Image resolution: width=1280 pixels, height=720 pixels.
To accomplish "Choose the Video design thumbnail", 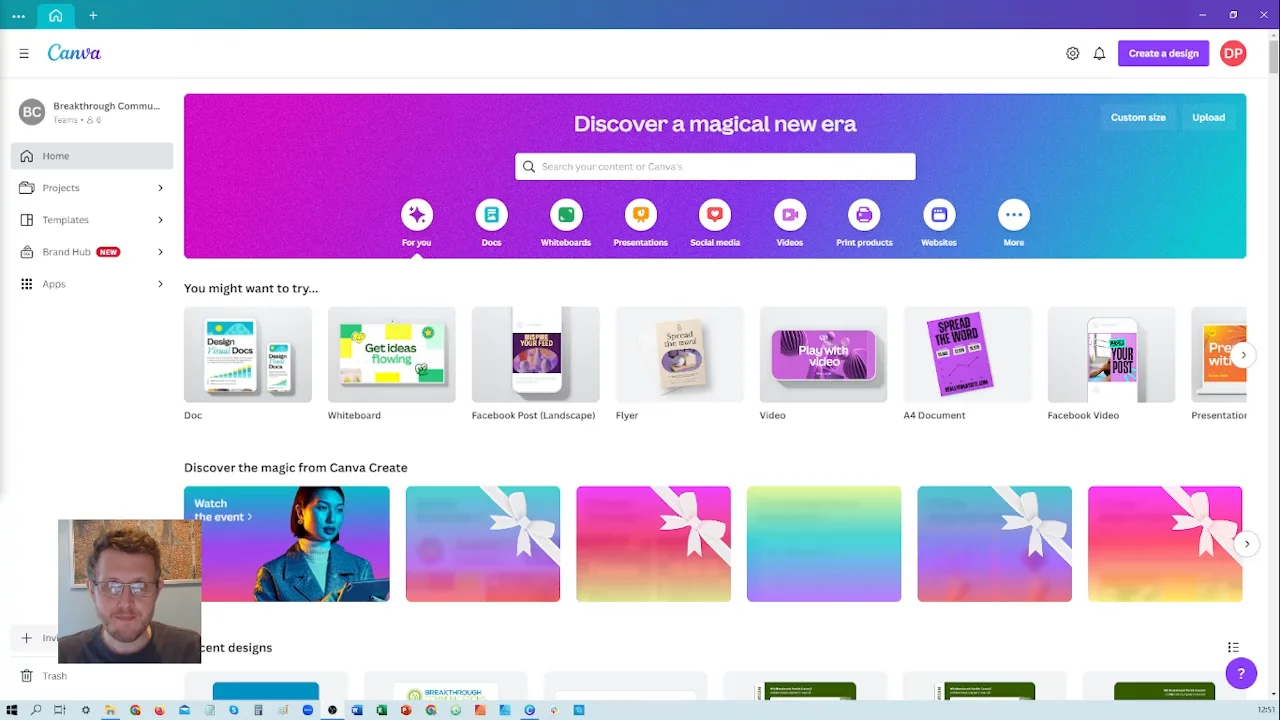I will pos(824,355).
